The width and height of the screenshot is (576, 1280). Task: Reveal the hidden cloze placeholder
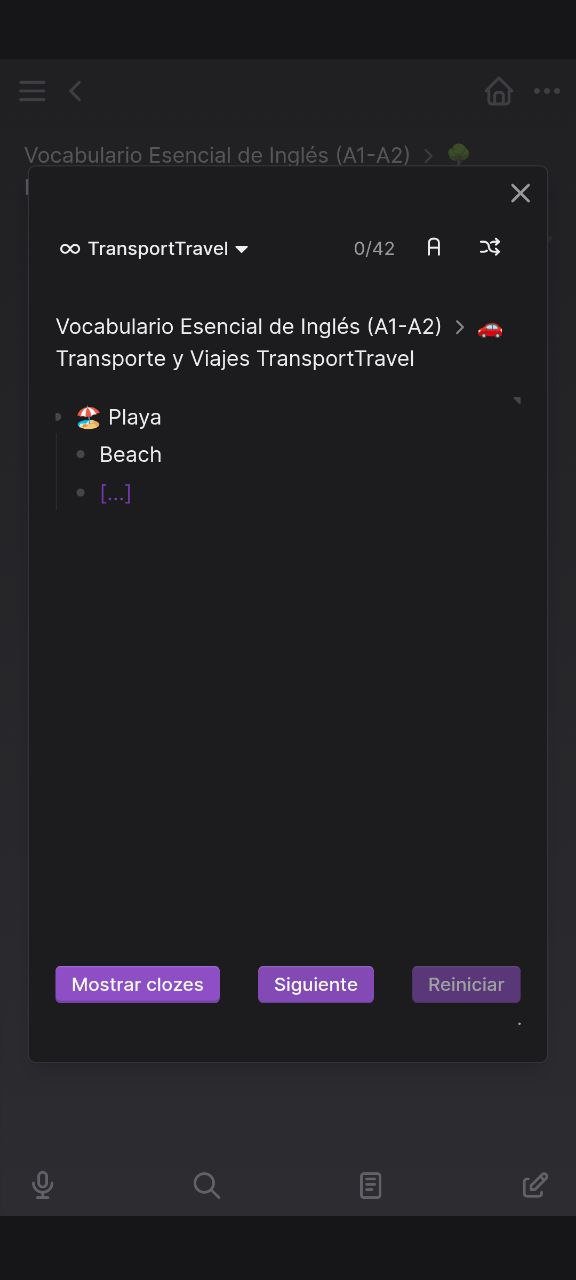[x=116, y=493]
